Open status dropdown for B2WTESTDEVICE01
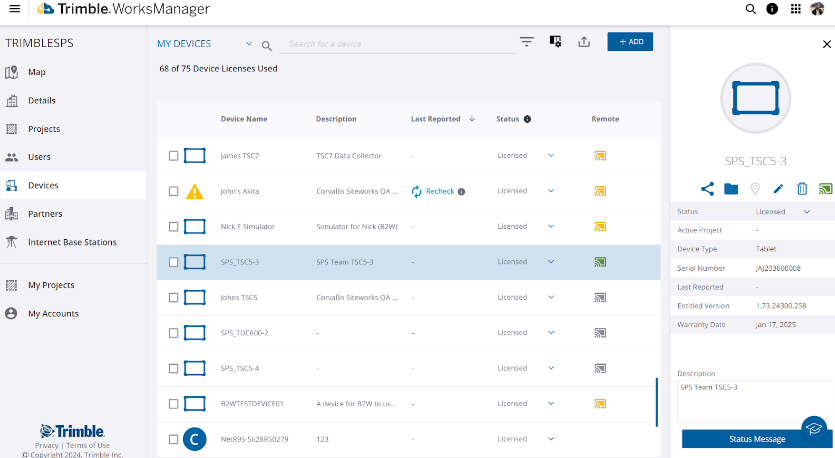Image resolution: width=835 pixels, height=458 pixels. pyautogui.click(x=551, y=403)
